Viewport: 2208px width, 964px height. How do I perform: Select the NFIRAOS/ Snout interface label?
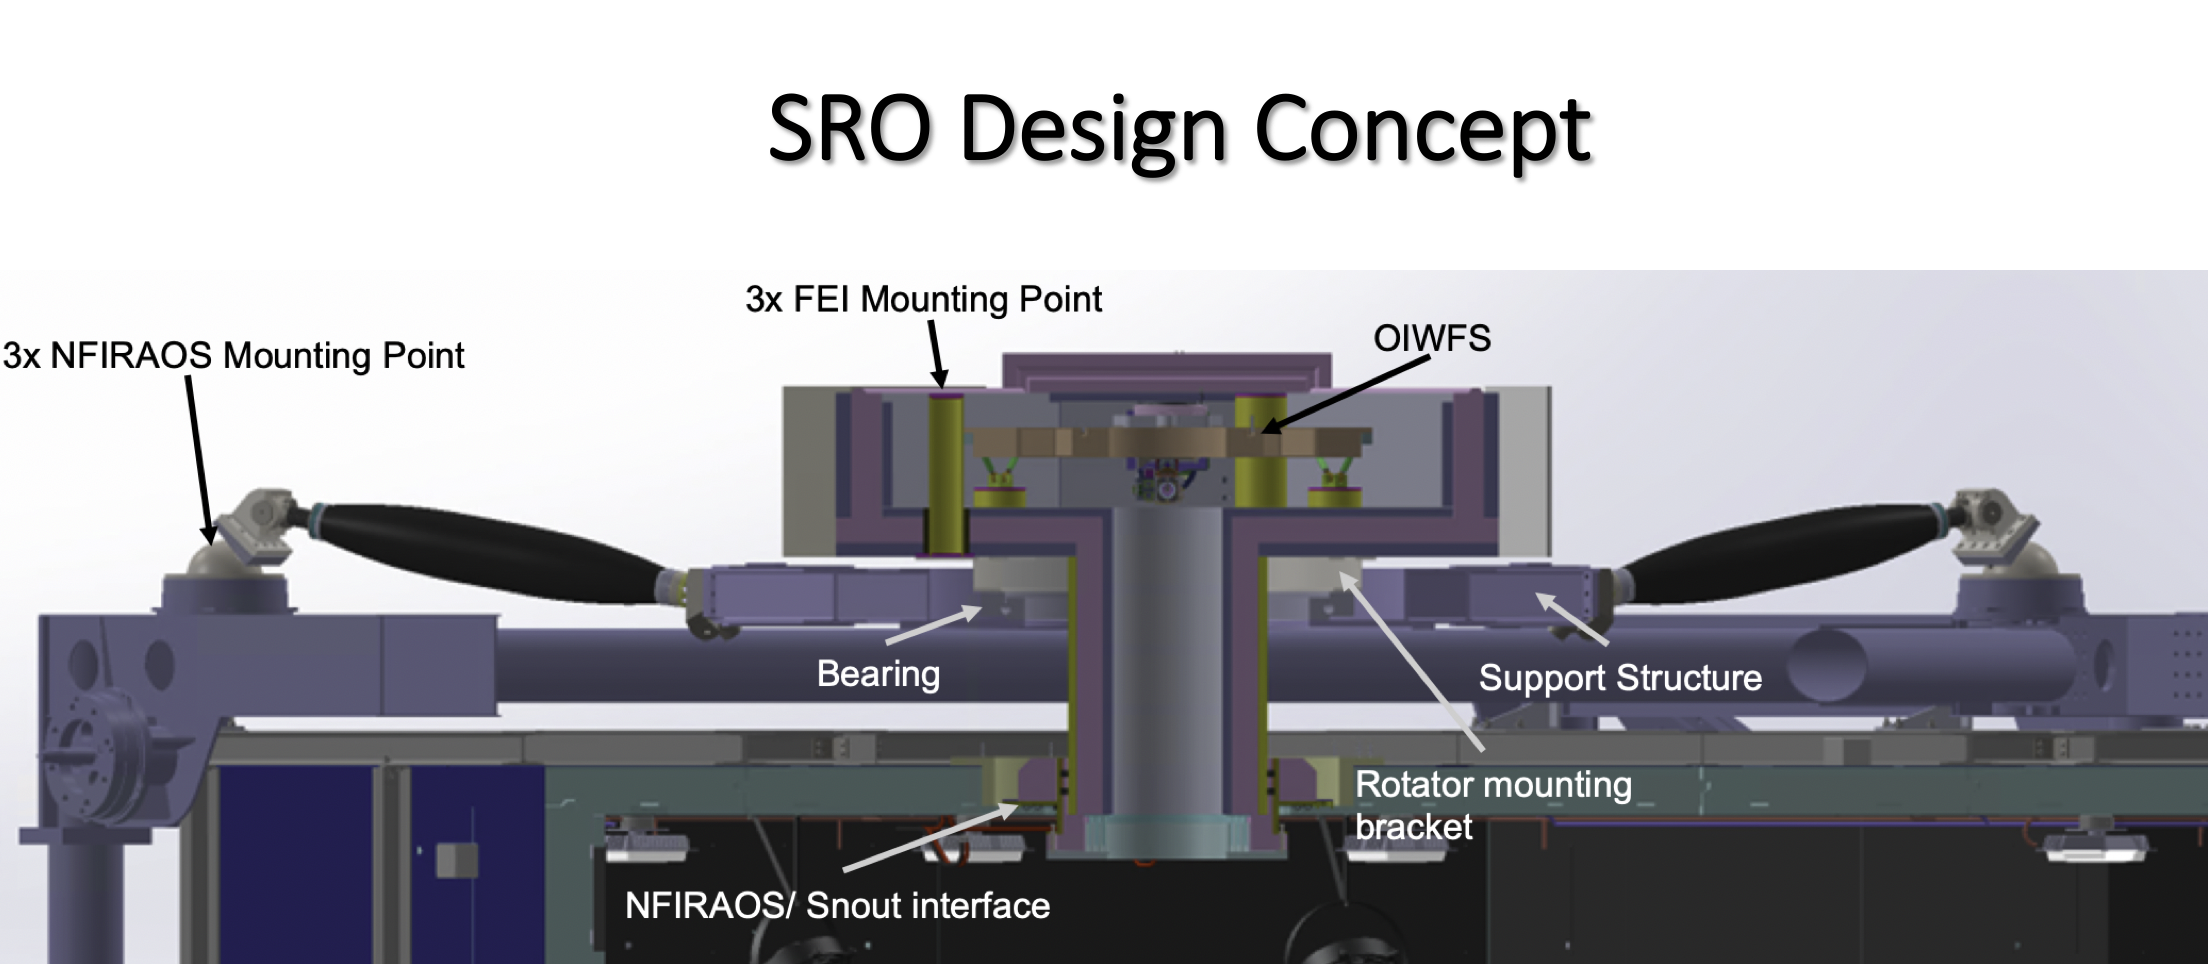click(837, 906)
